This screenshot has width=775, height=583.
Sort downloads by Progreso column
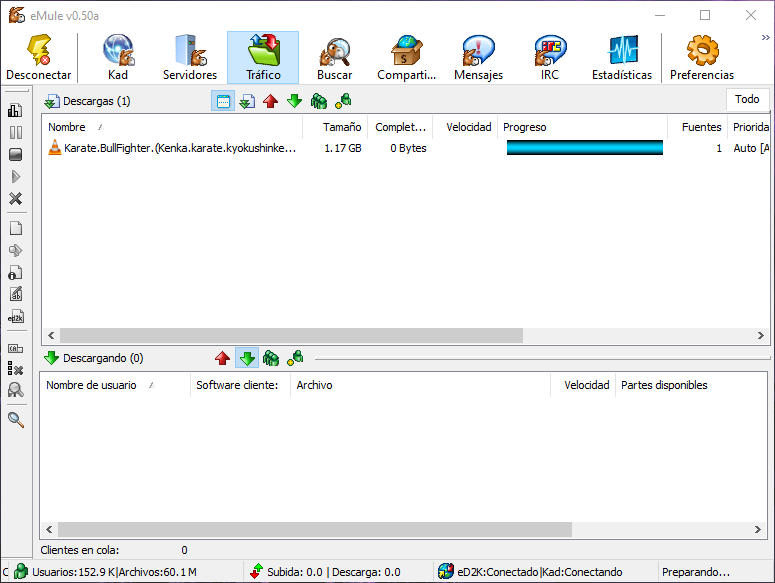(x=582, y=127)
